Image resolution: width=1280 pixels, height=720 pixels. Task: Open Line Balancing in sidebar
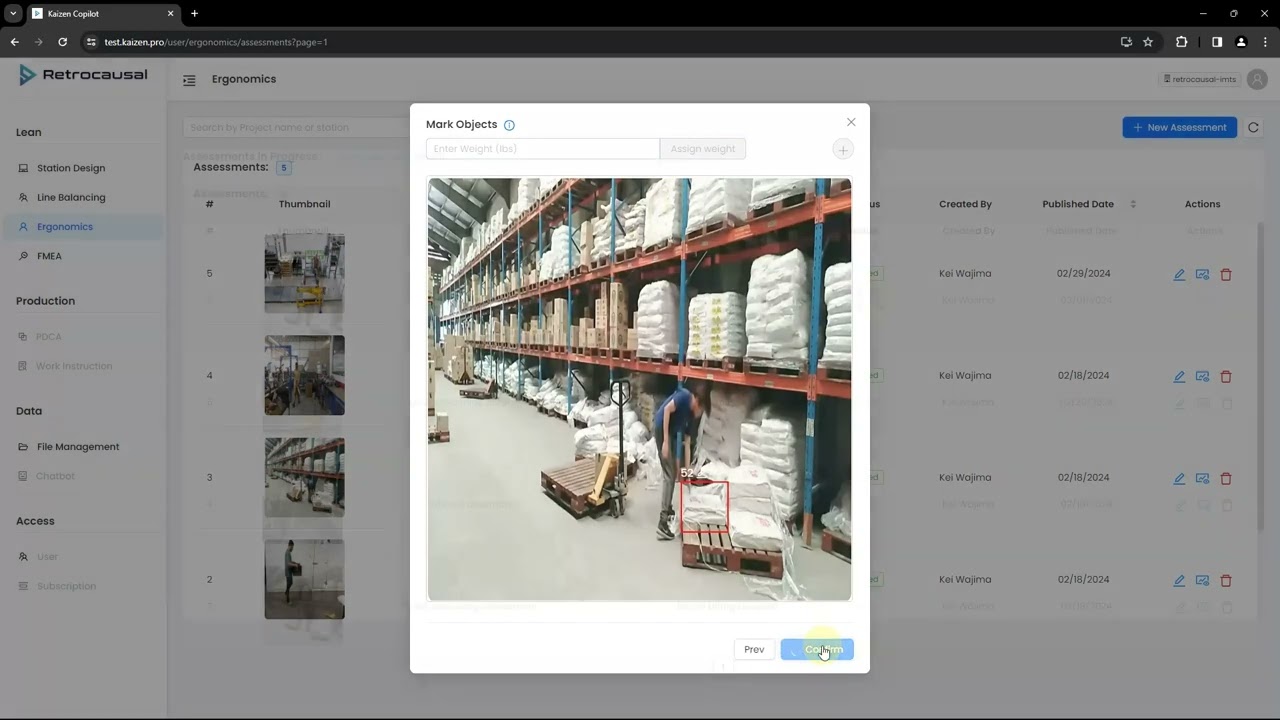click(70, 197)
